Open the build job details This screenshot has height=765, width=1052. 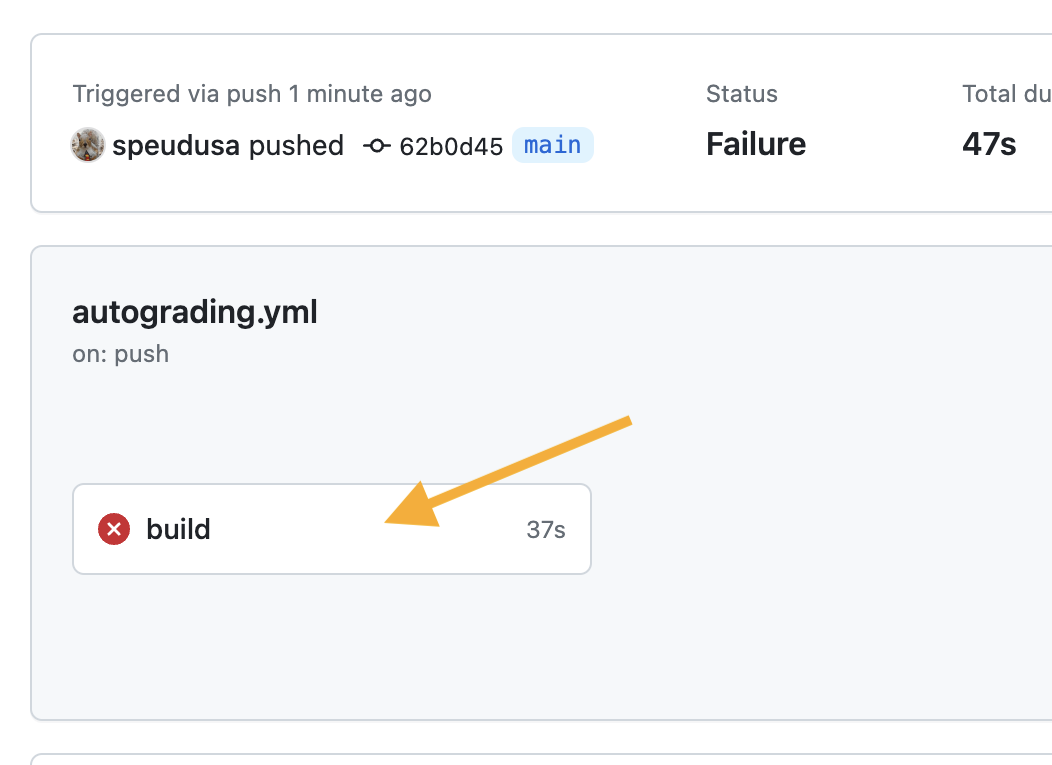tap(178, 529)
